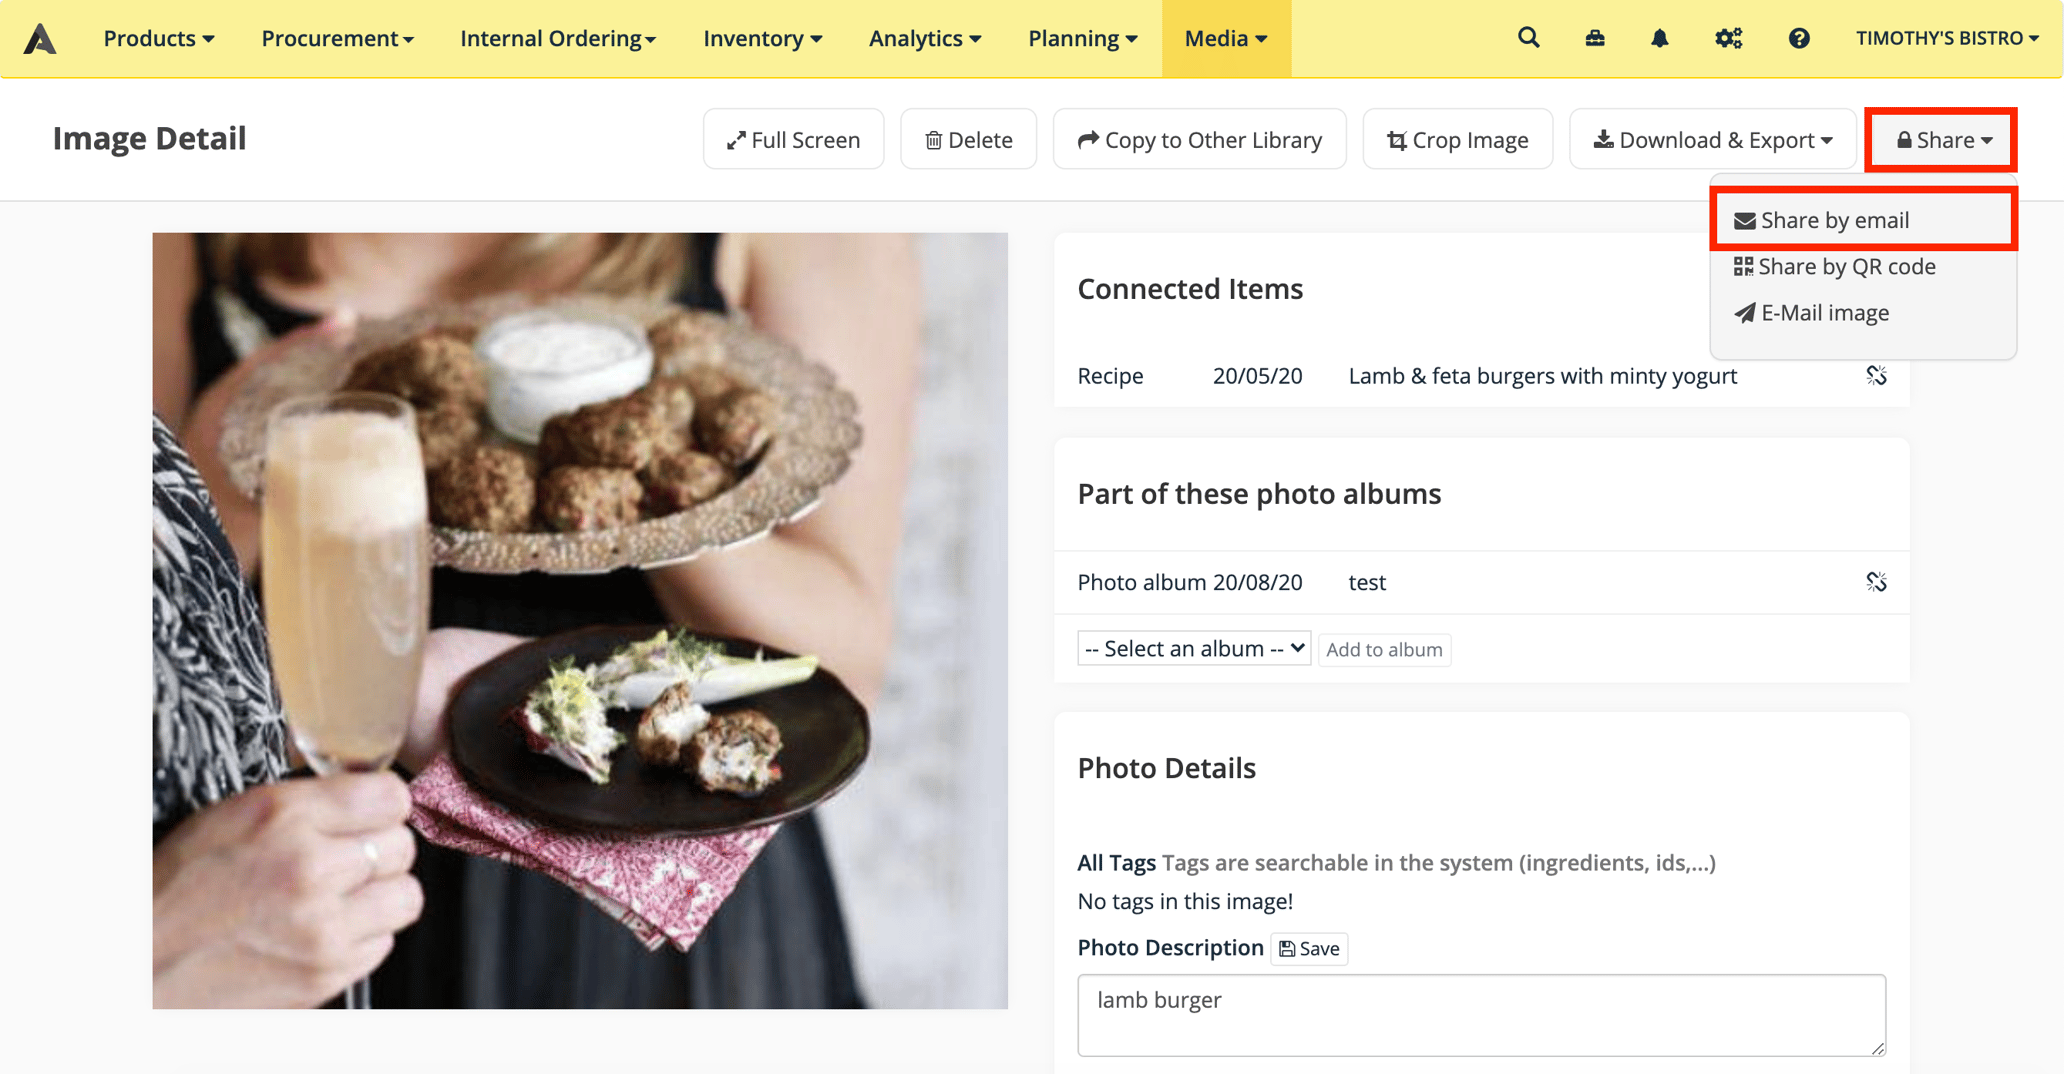Image resolution: width=2064 pixels, height=1074 pixels.
Task: Expand the Timothy's Bistro account menu
Action: click(x=1946, y=38)
